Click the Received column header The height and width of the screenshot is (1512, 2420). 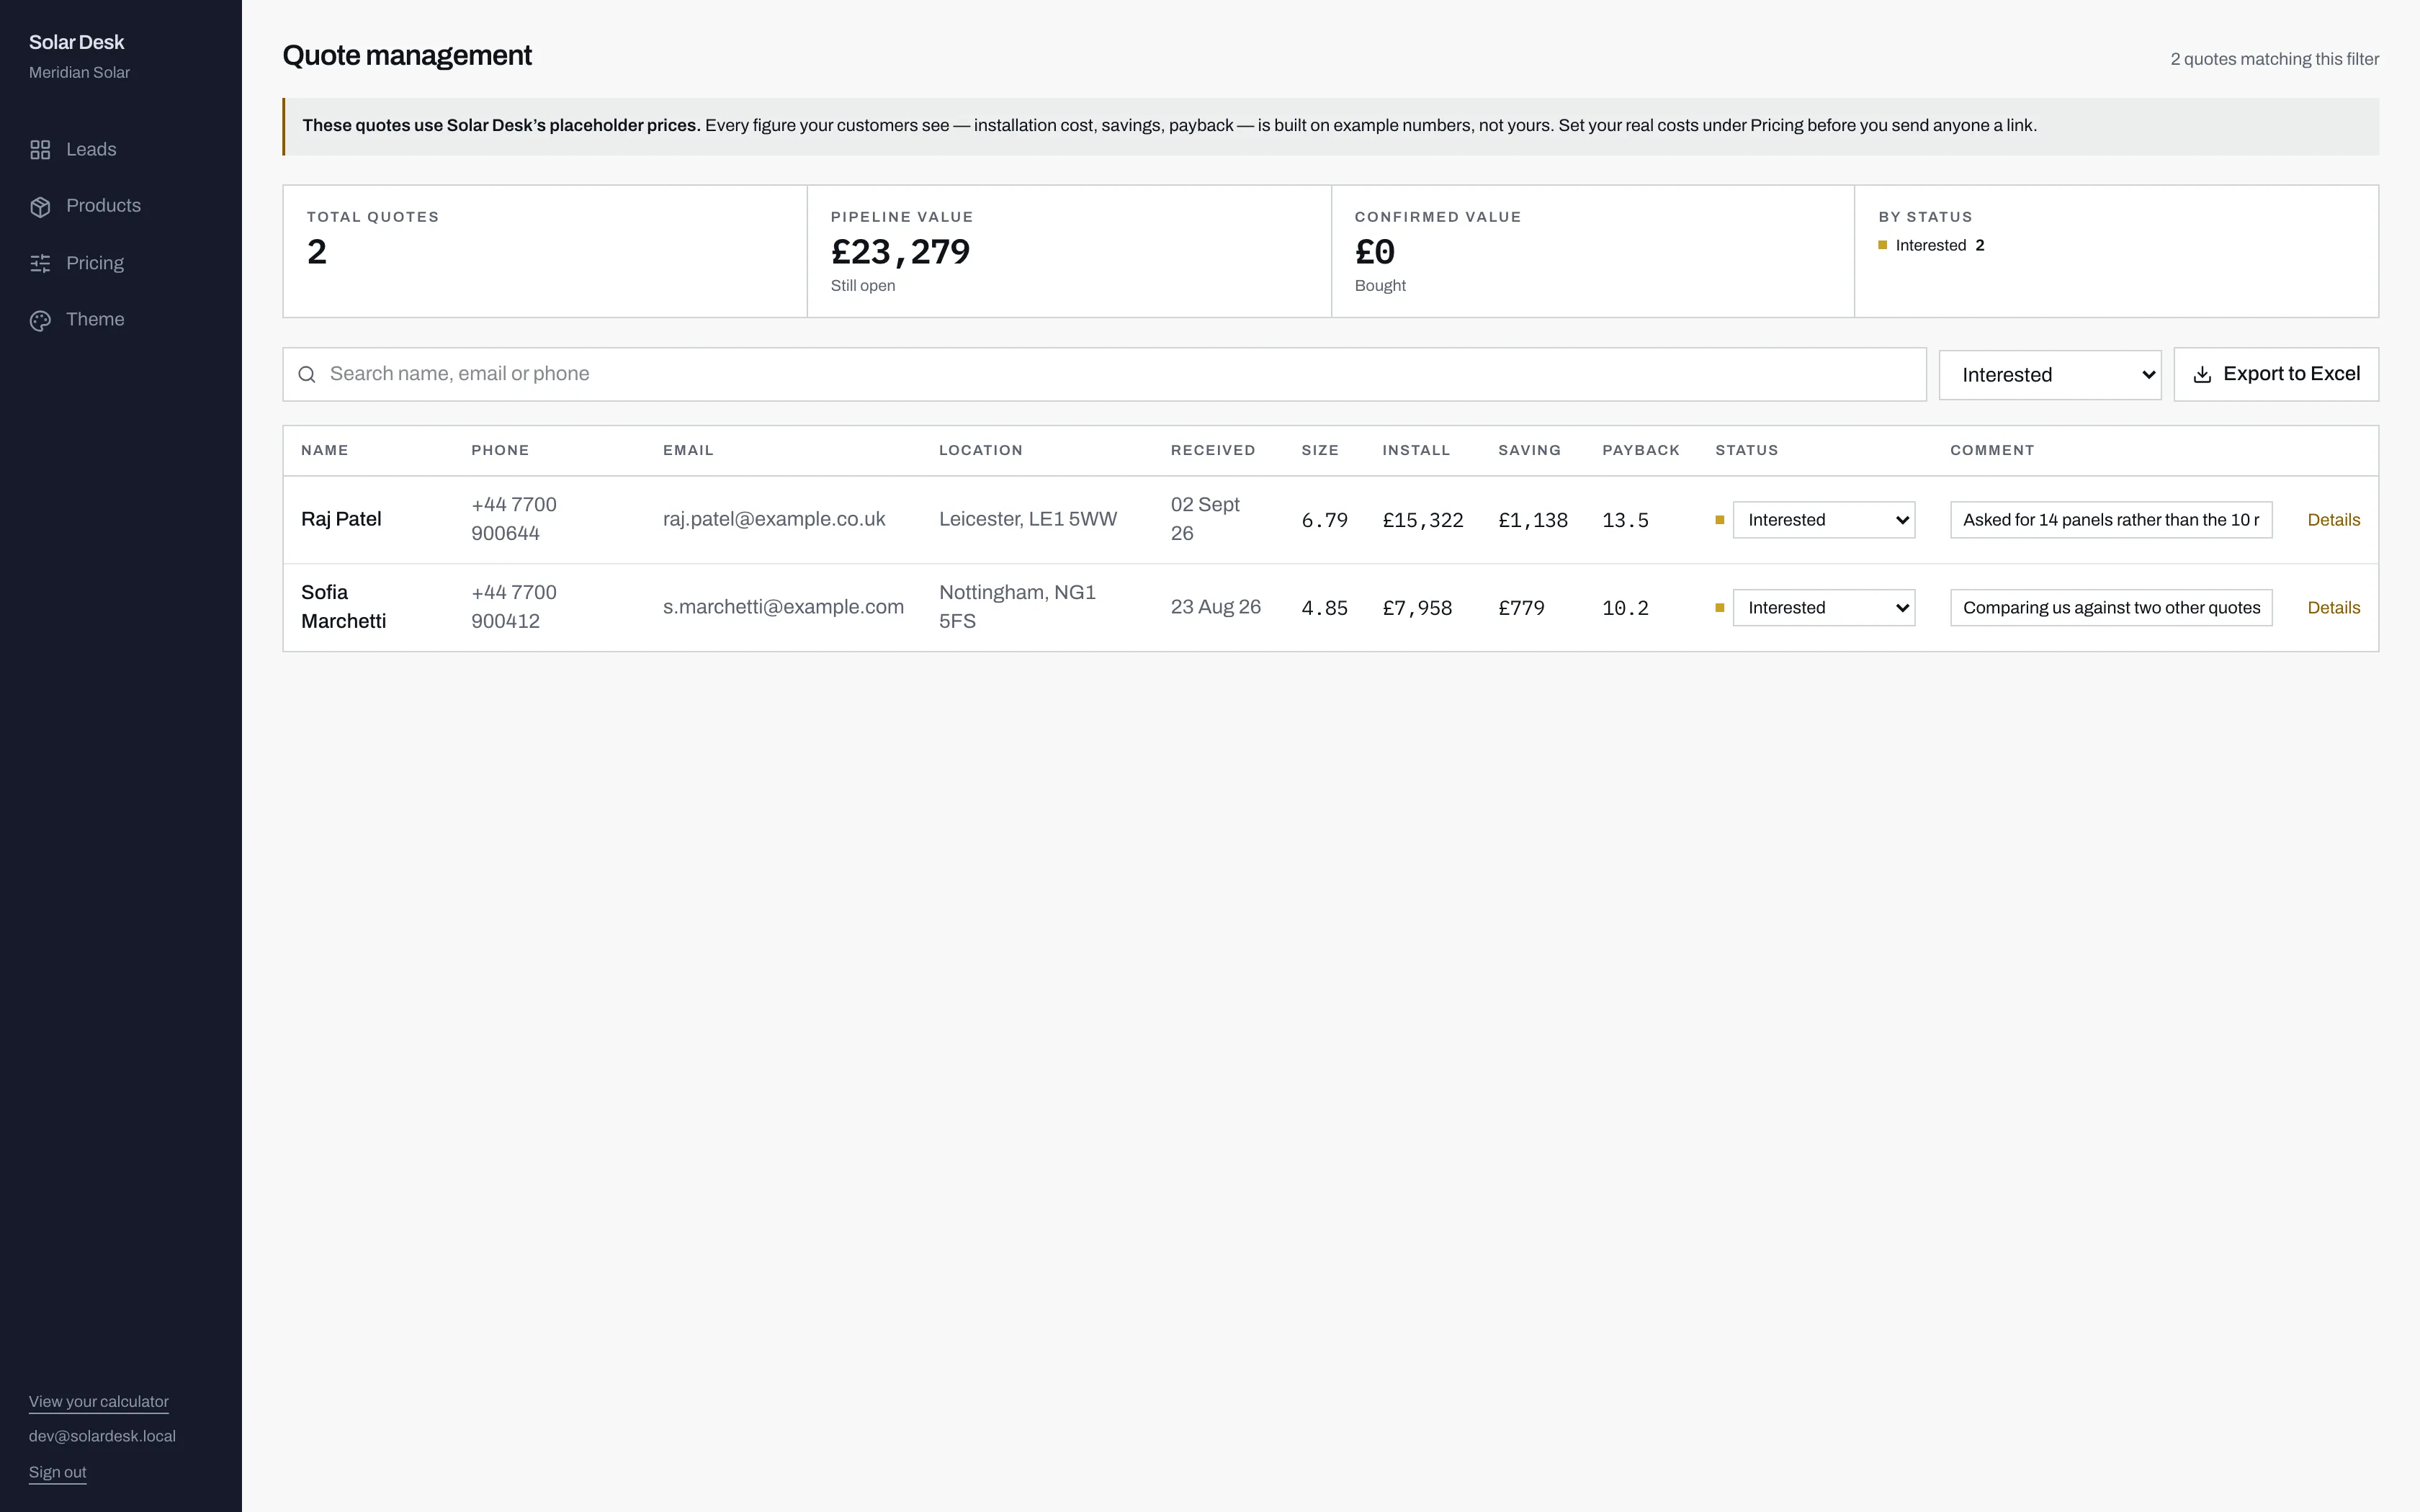(x=1213, y=450)
